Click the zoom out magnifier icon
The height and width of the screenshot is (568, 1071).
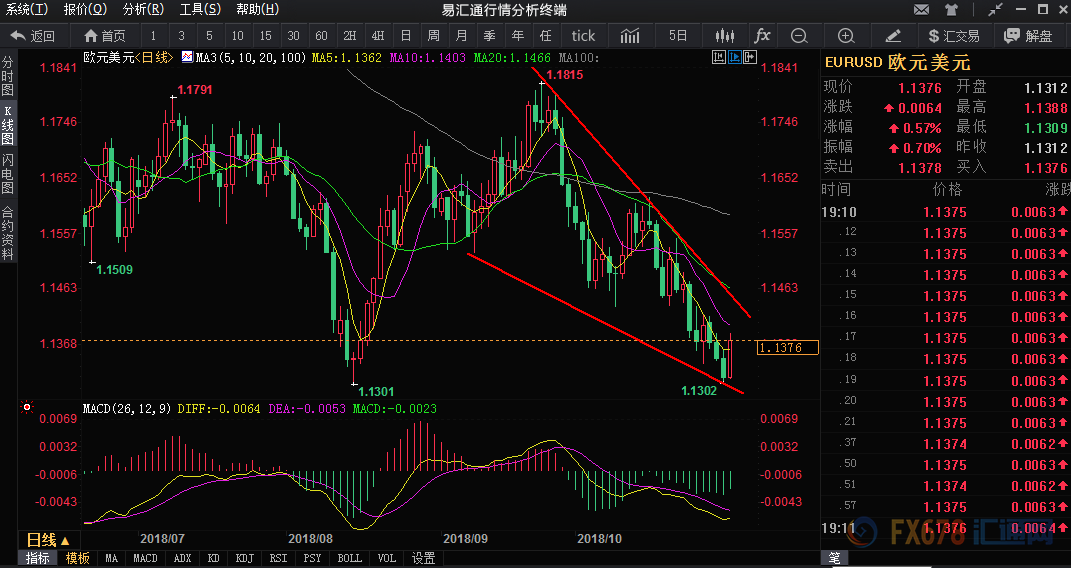tap(799, 36)
